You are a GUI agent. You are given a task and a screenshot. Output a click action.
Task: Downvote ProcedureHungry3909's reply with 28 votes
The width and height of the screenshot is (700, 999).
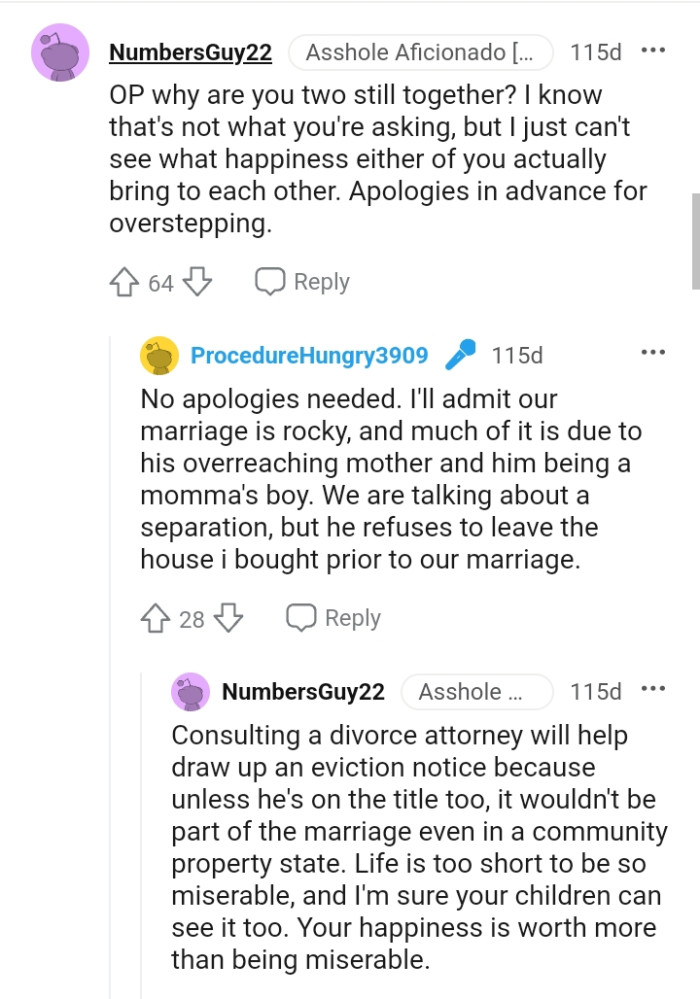point(229,619)
